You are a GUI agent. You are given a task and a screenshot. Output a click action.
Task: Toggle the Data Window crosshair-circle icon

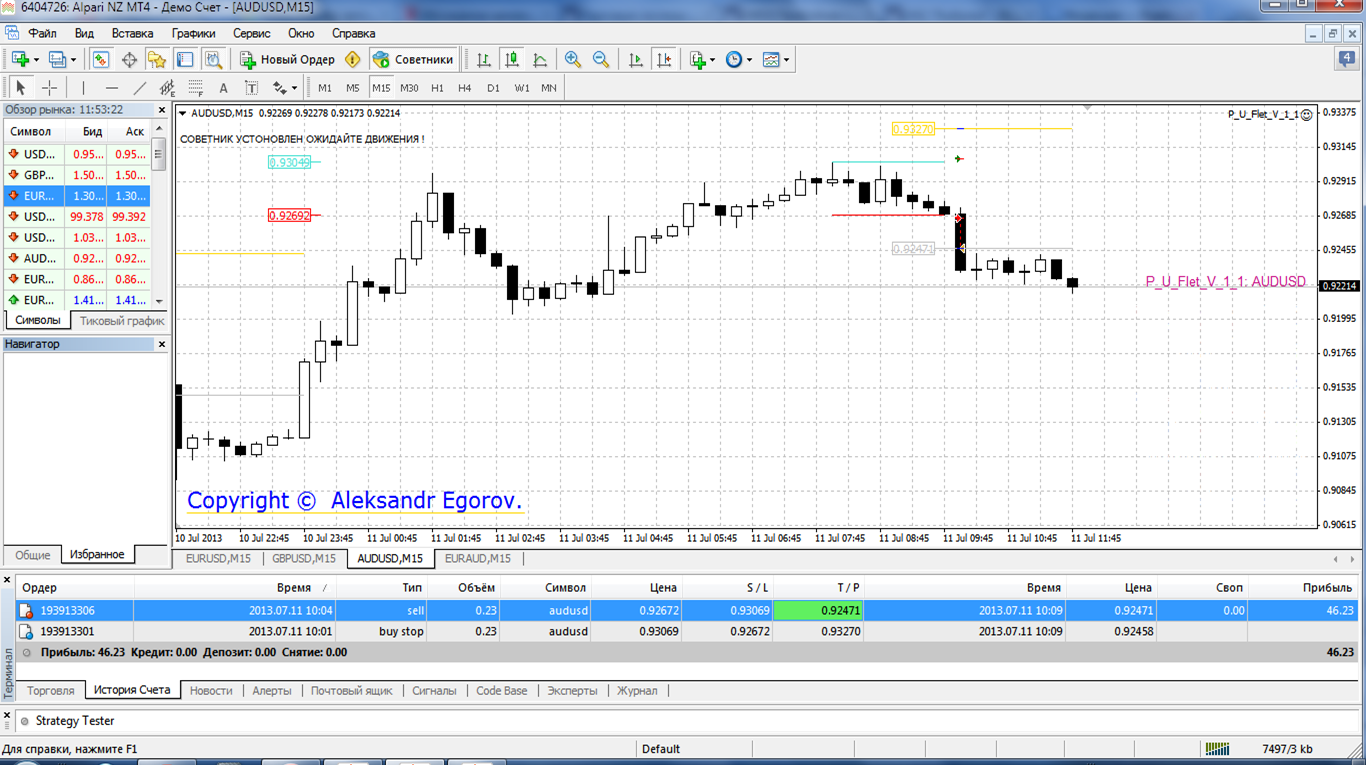pos(129,60)
